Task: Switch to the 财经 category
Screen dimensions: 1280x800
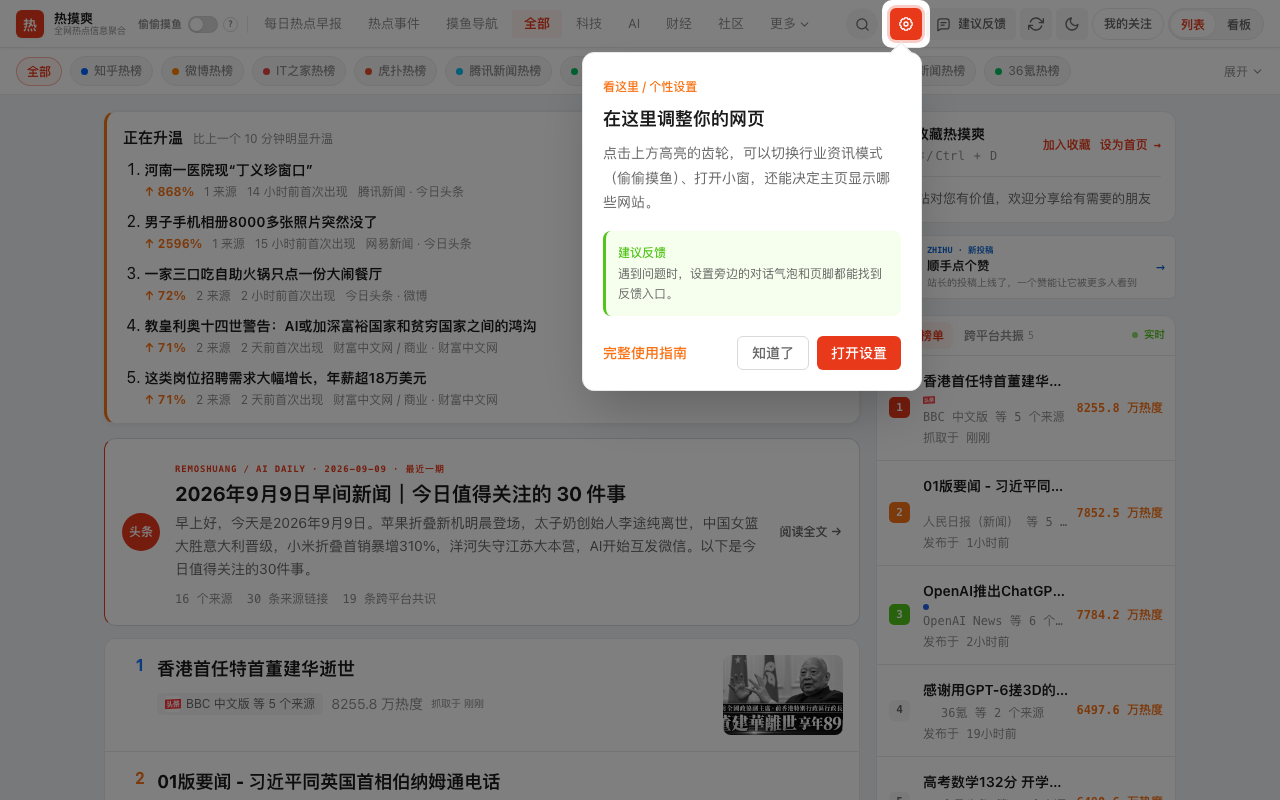Action: pos(679,23)
